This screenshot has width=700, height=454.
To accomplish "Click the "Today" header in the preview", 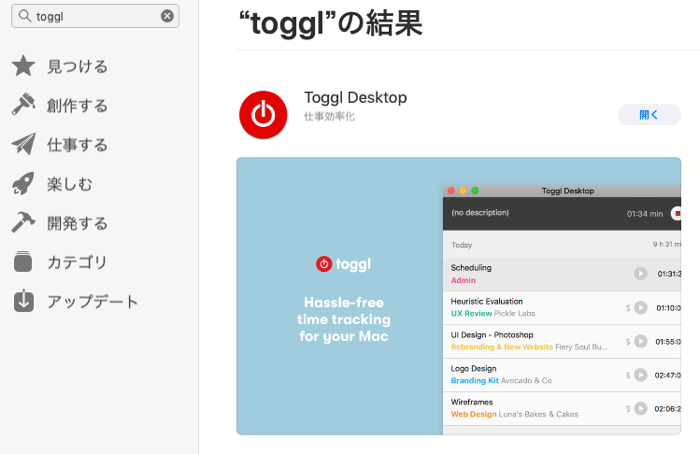I will (x=462, y=245).
